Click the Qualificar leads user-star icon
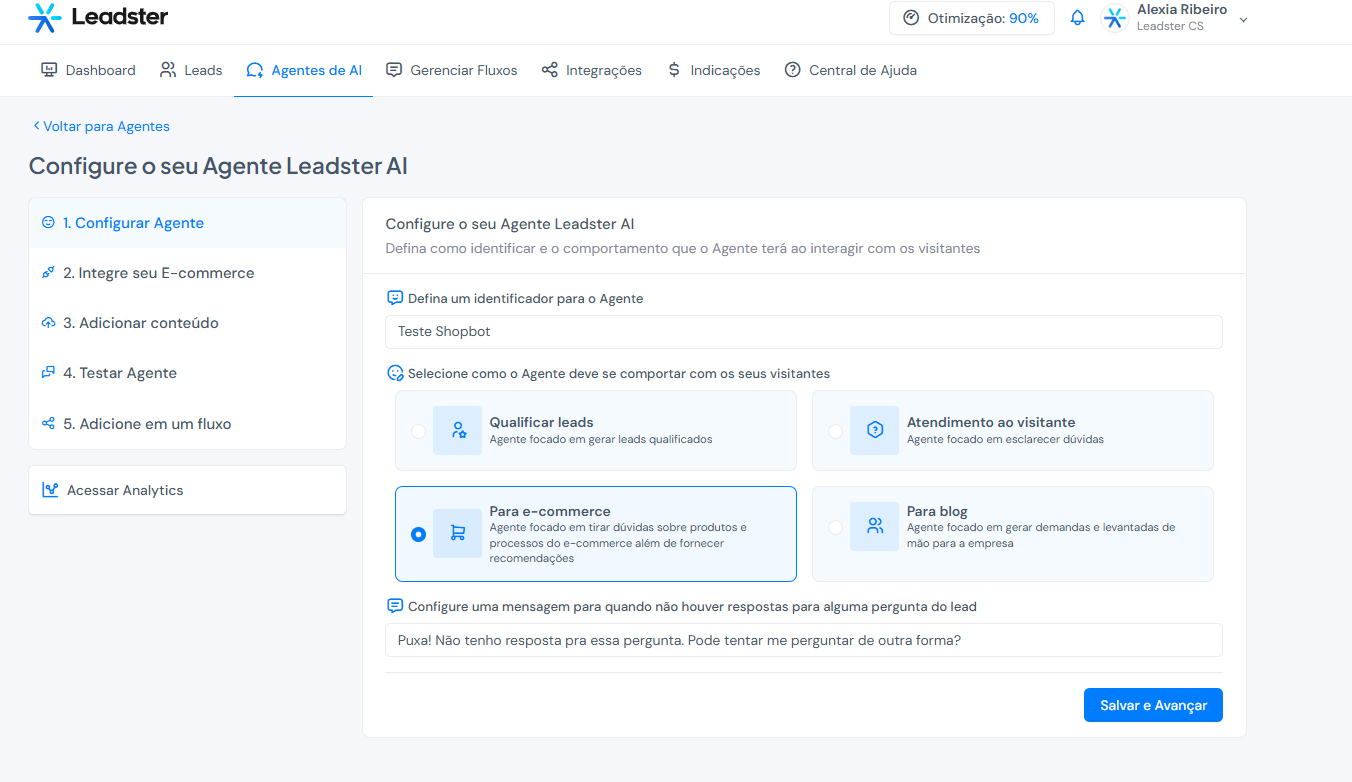Screen dimensions: 1352x782 point(458,430)
